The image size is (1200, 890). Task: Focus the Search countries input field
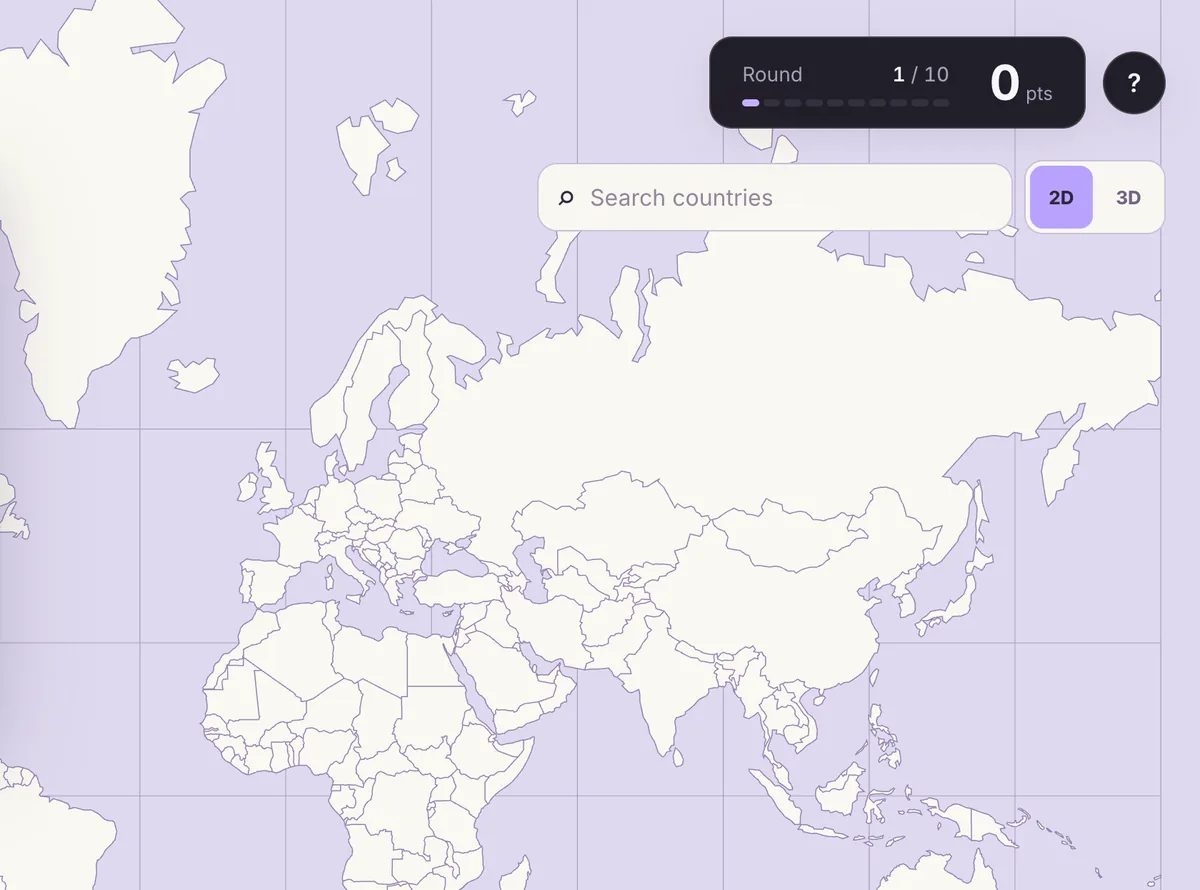point(775,197)
